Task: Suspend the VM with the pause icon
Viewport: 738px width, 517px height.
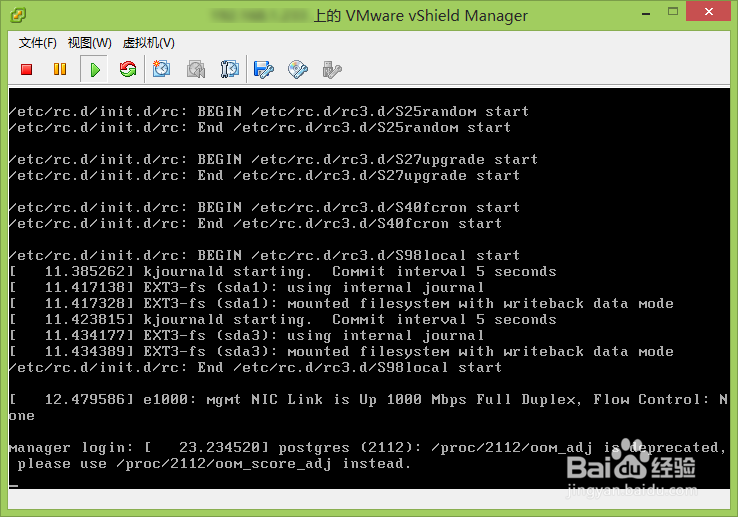Action: coord(60,70)
